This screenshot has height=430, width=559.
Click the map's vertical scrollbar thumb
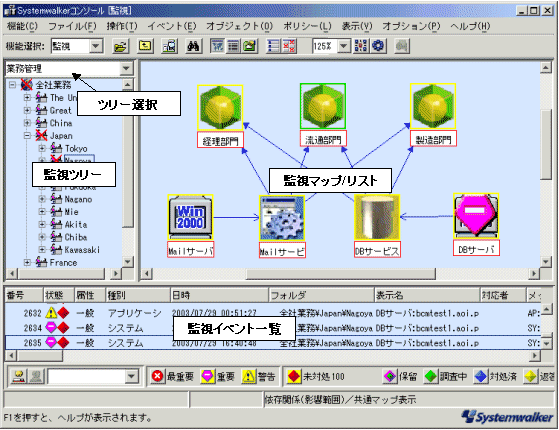(x=546, y=144)
